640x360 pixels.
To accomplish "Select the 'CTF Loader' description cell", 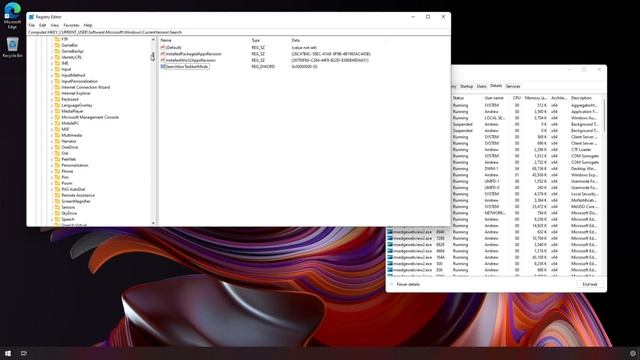I will [581, 150].
